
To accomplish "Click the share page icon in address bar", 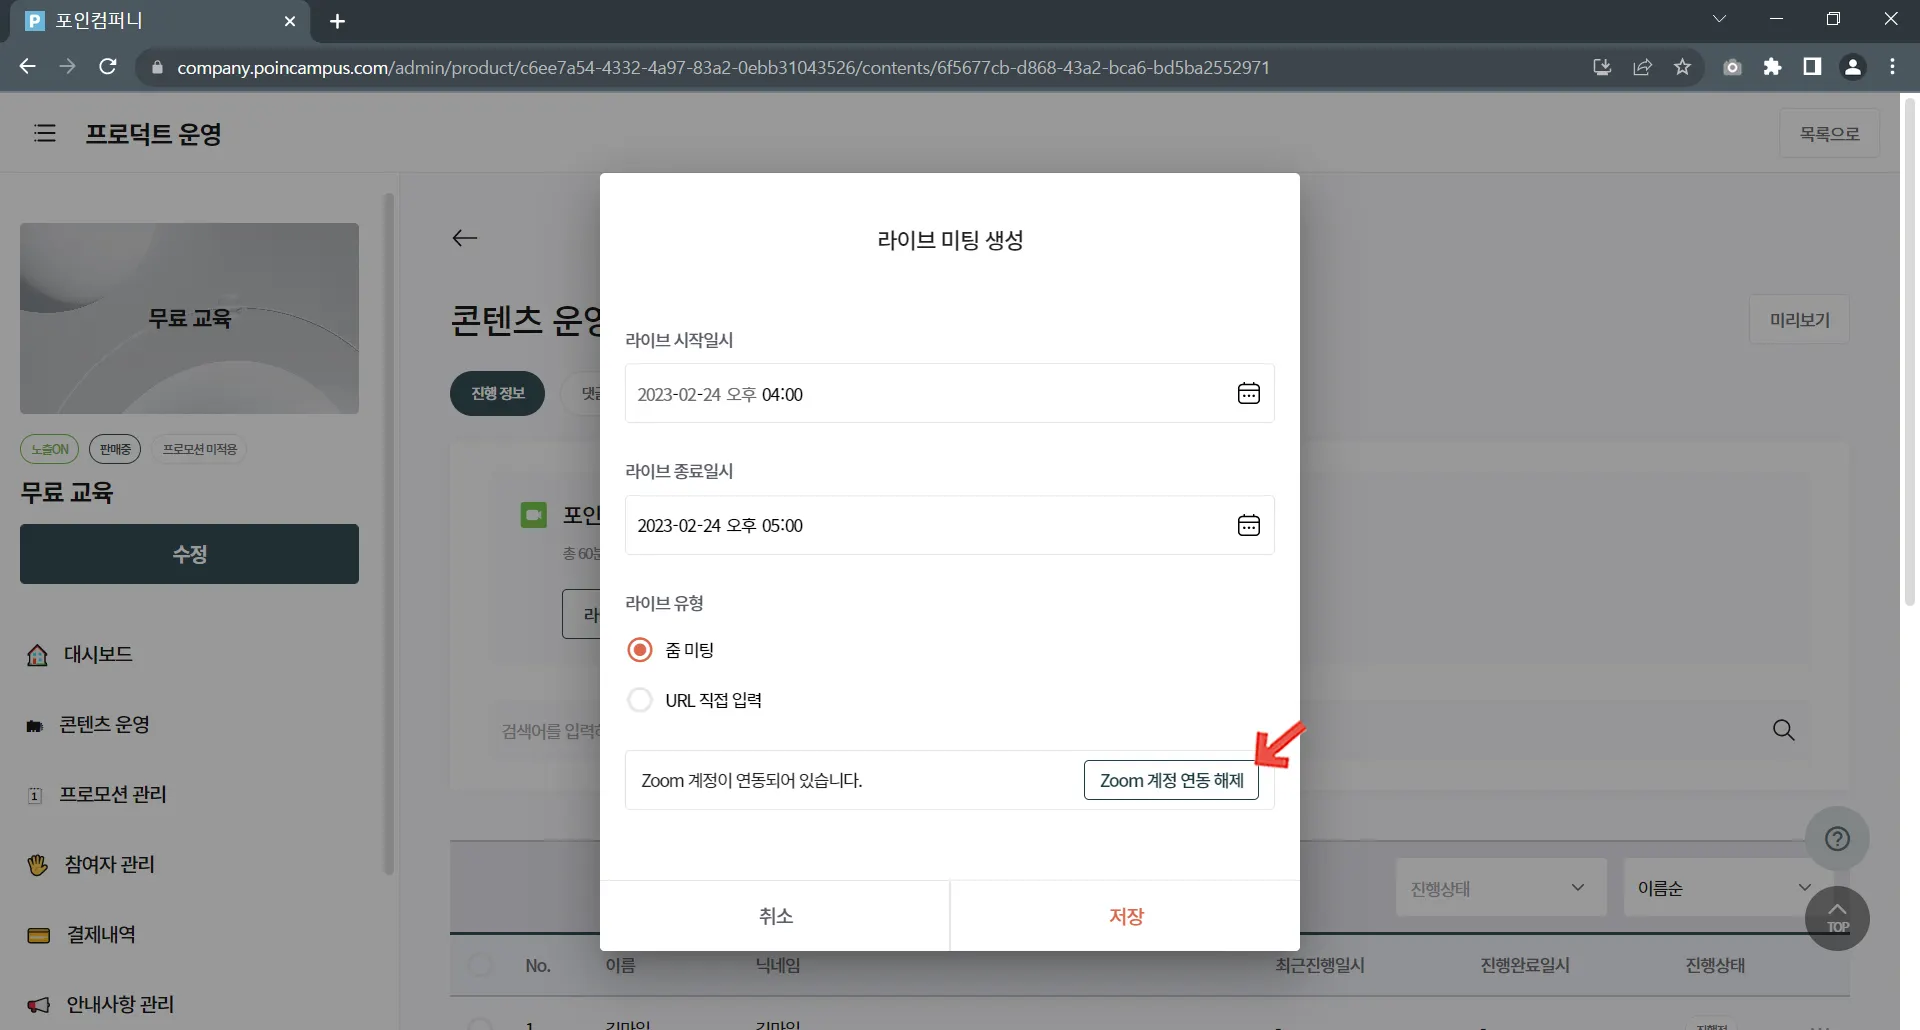I will point(1642,67).
